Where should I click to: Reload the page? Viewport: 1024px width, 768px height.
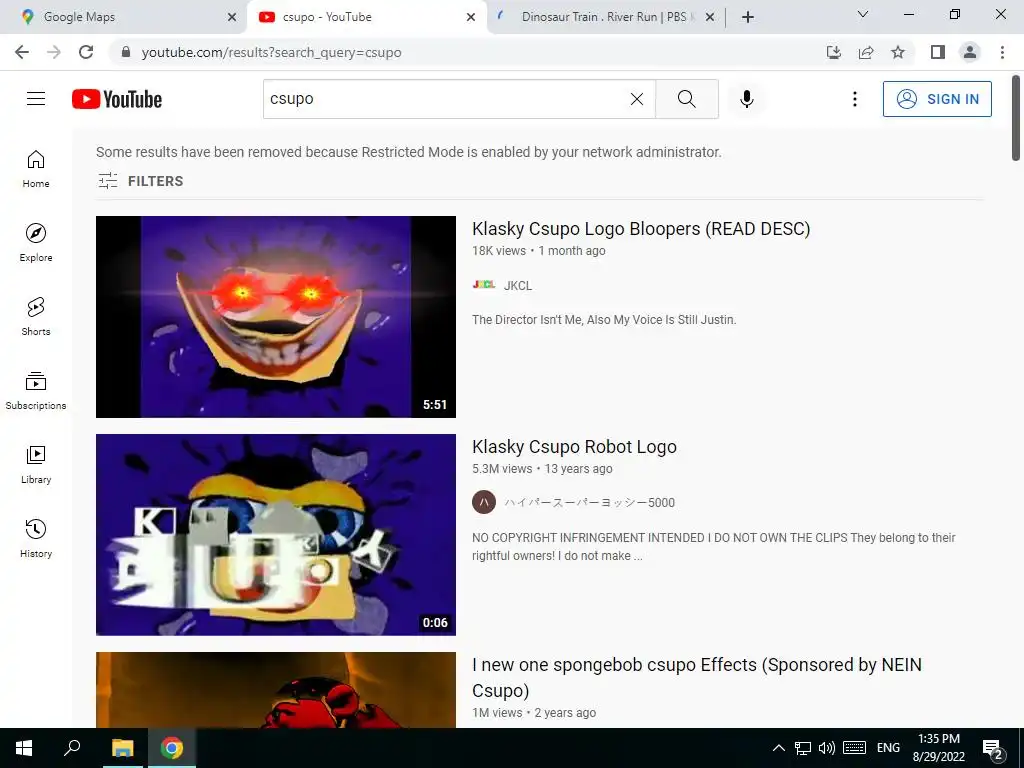point(86,52)
